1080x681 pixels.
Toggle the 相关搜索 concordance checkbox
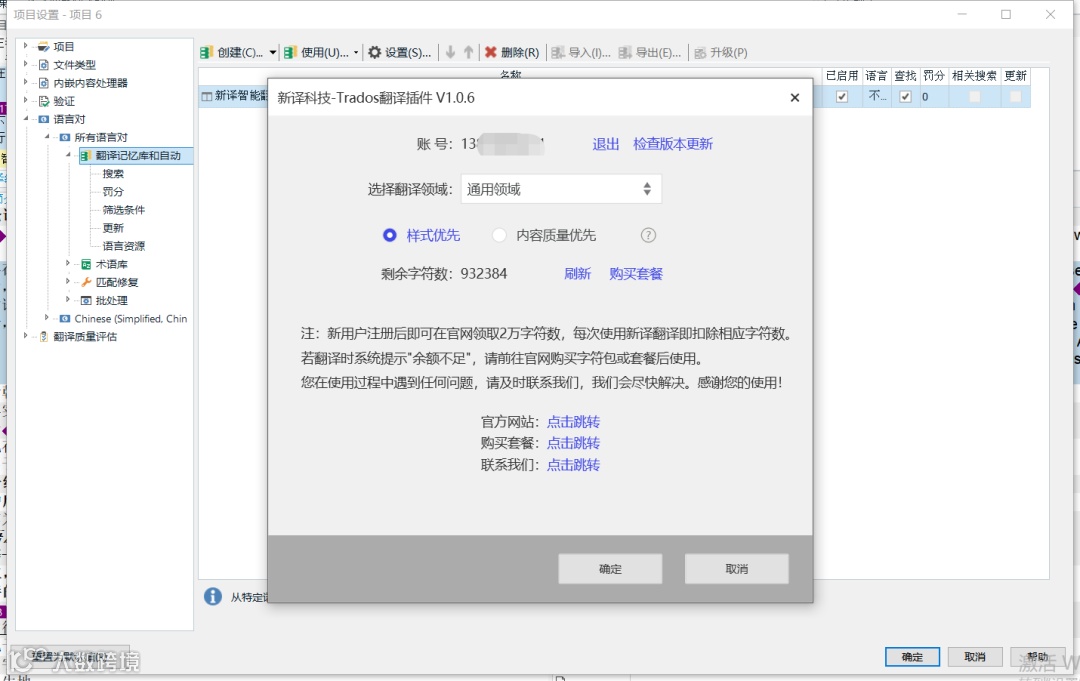974,97
